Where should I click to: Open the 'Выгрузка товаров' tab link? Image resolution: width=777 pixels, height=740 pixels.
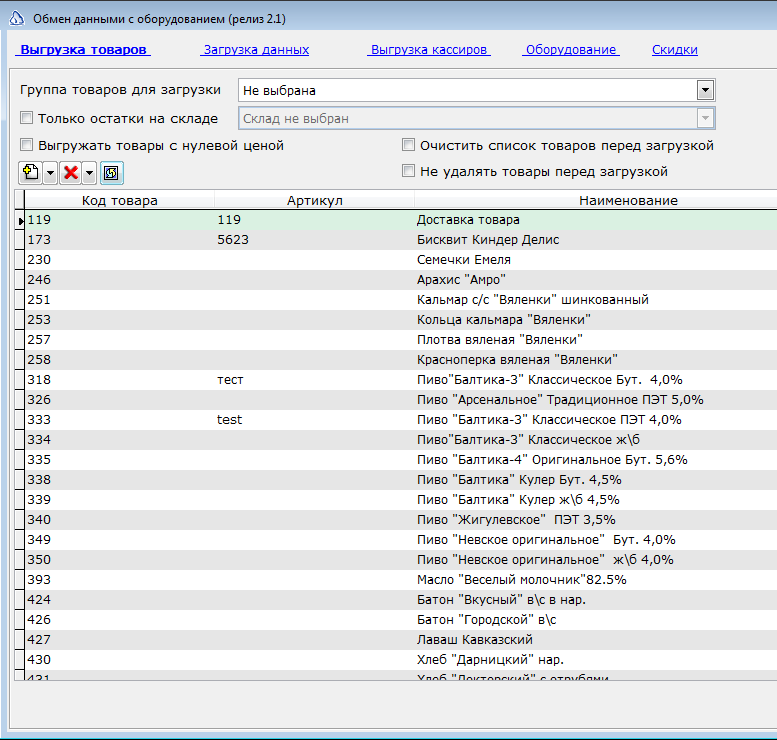83,50
